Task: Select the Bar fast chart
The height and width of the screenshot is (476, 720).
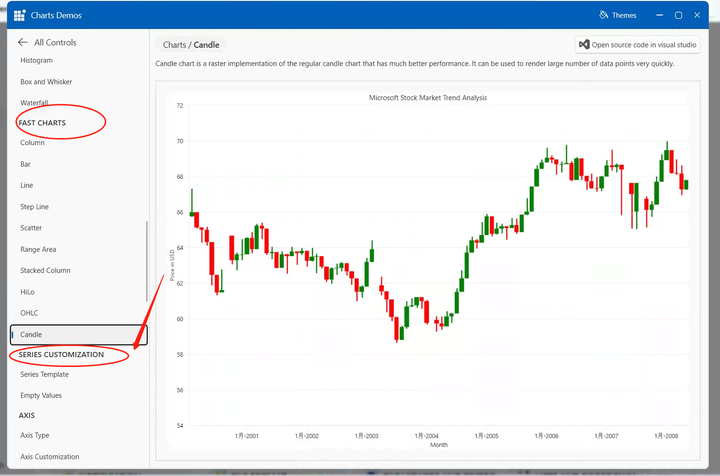Action: point(25,164)
